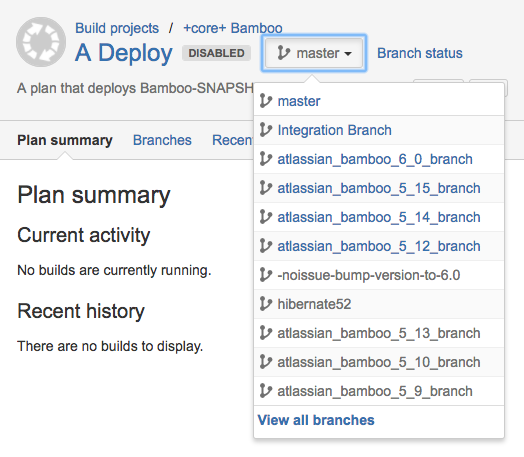Click branch icon beside hibernate52 entry
The width and height of the screenshot is (524, 457).
click(x=266, y=304)
